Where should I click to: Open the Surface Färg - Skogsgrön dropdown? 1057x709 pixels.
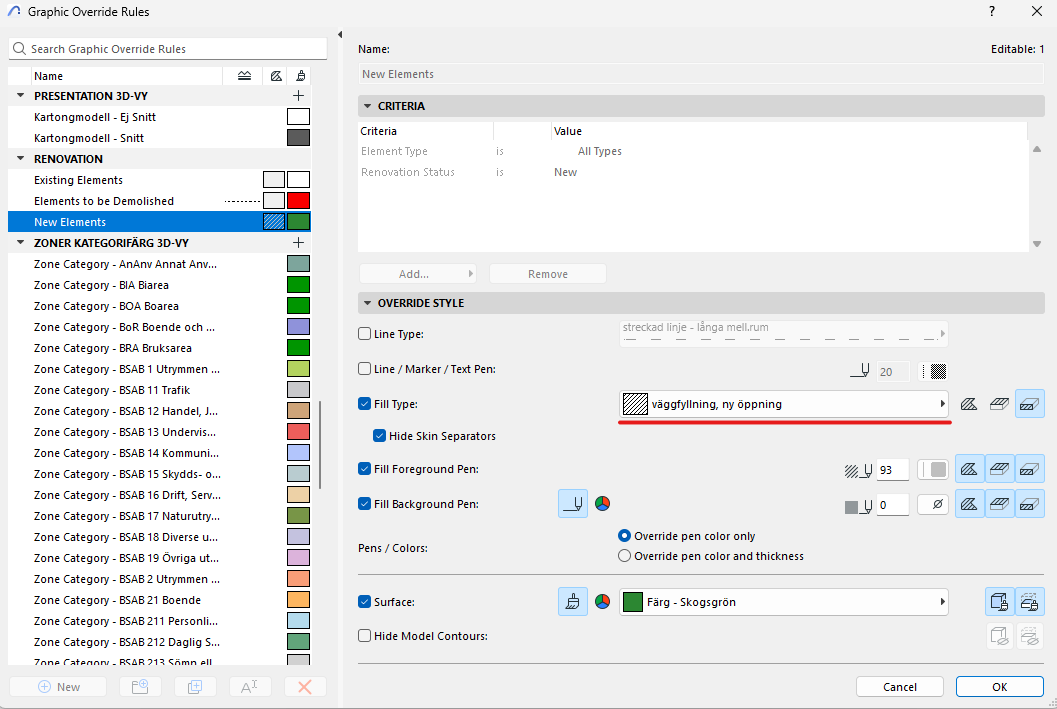click(x=784, y=602)
